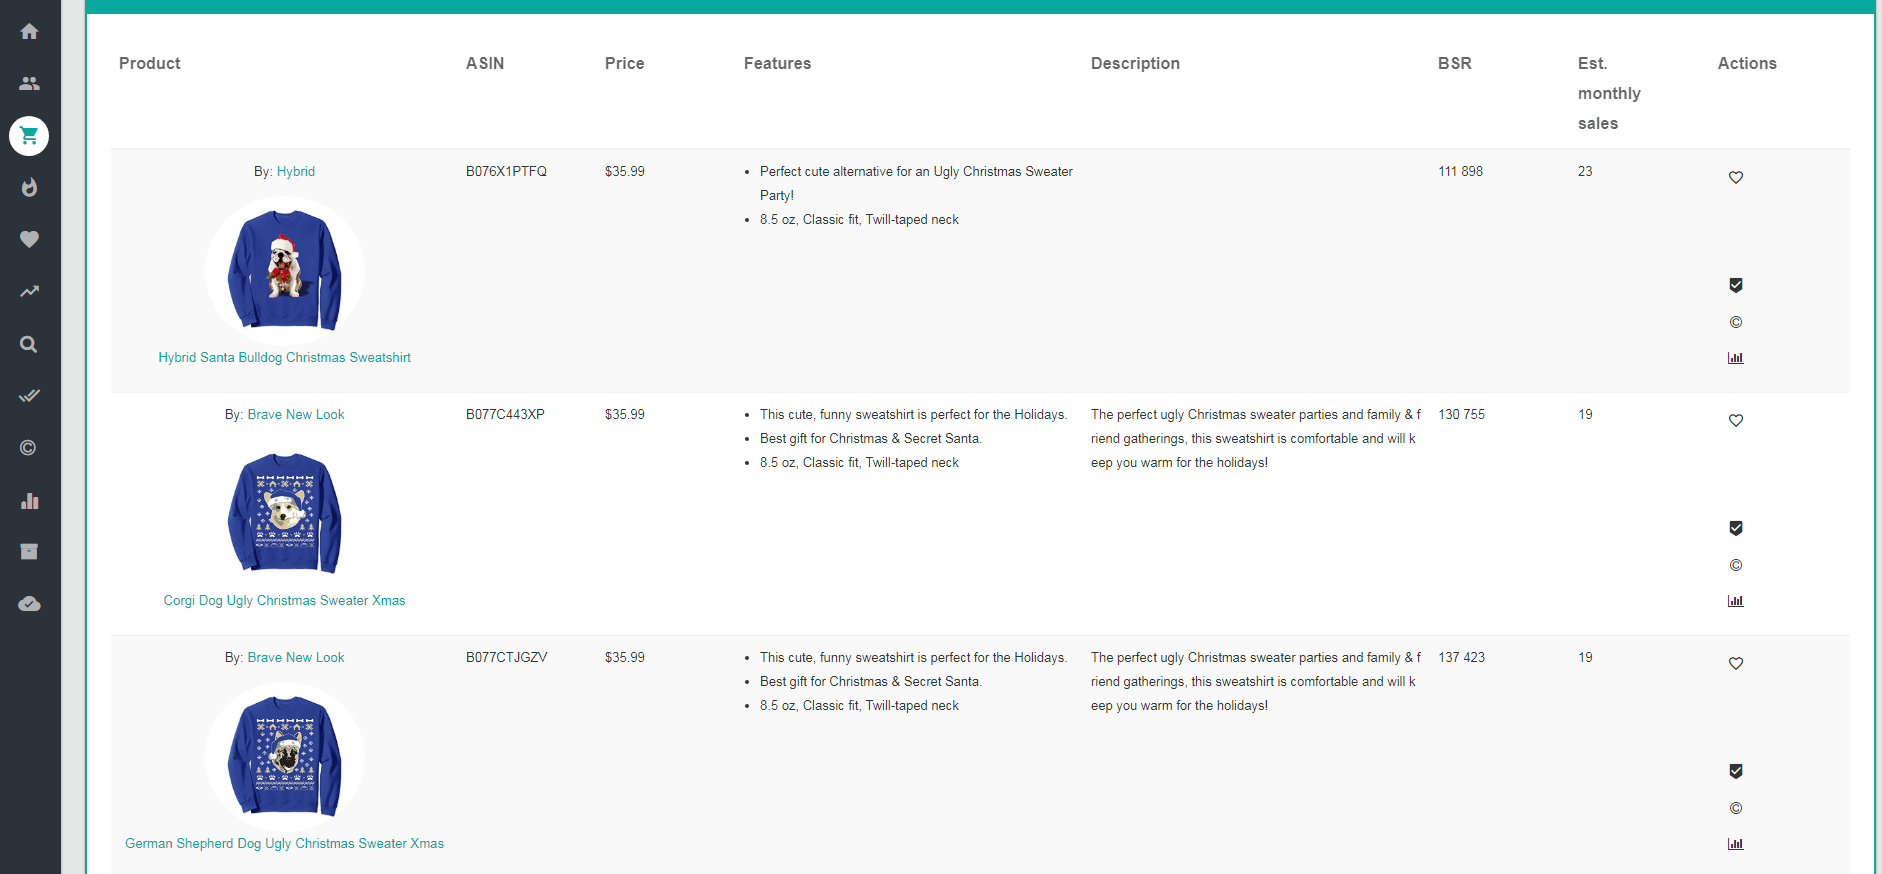This screenshot has width=1882, height=874.
Task: Click the $35.99 price in Corgi row
Action: [625, 414]
